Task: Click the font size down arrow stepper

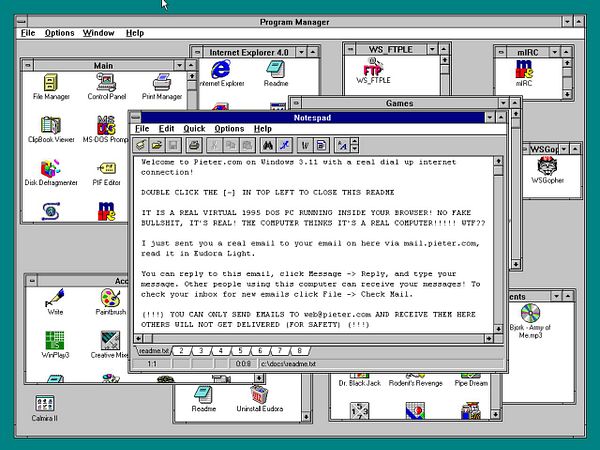Action: pos(354,149)
